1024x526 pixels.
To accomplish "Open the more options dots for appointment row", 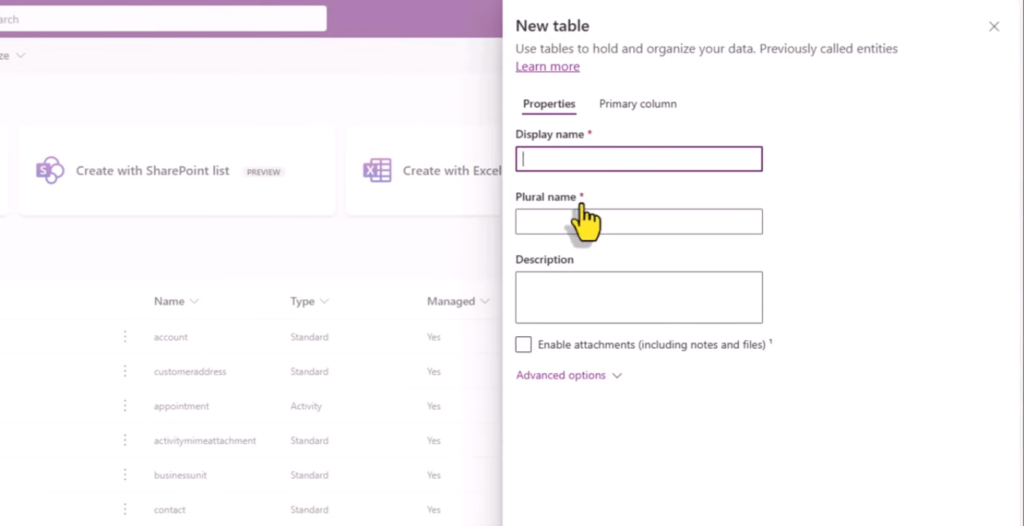I will point(125,406).
